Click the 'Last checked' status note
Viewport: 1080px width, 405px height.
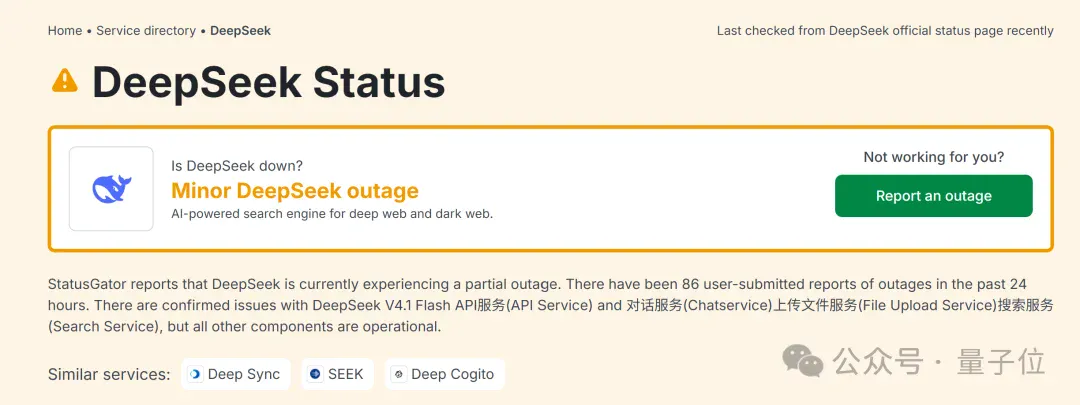click(x=885, y=31)
